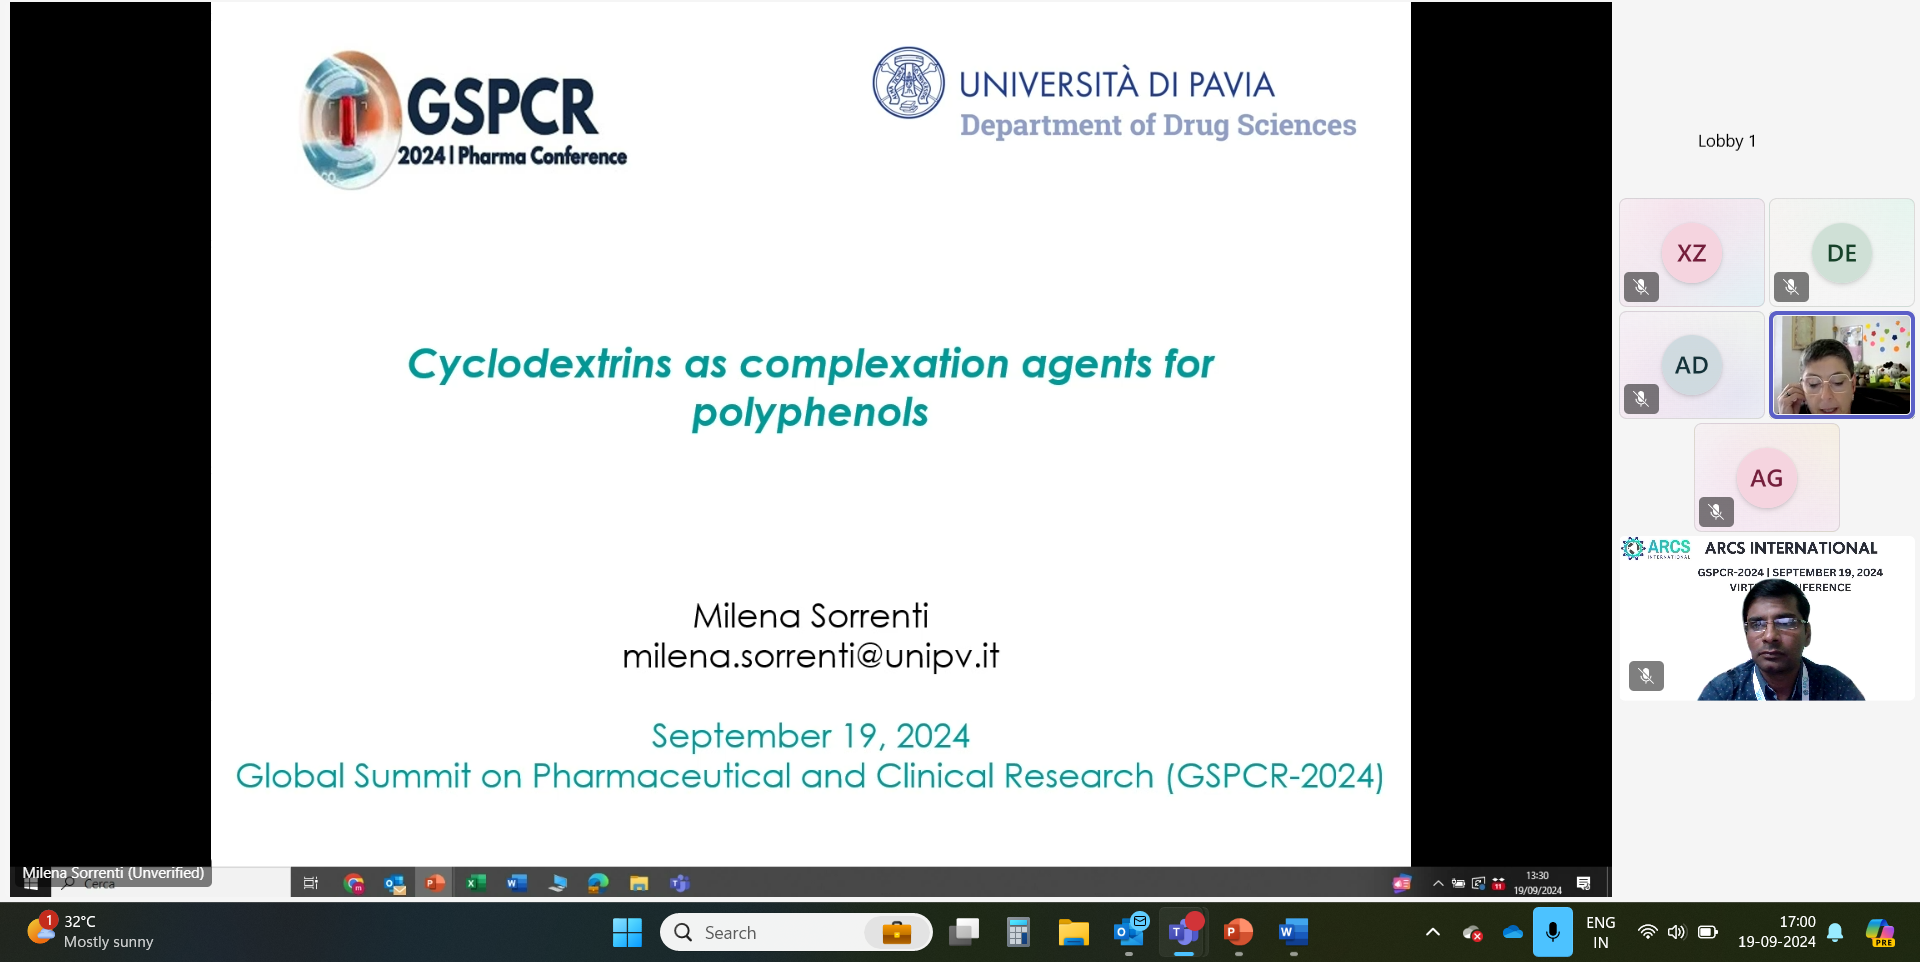This screenshot has height=962, width=1920.
Task: Open the clock showing 17:00 19-09-2024
Action: tap(1777, 932)
